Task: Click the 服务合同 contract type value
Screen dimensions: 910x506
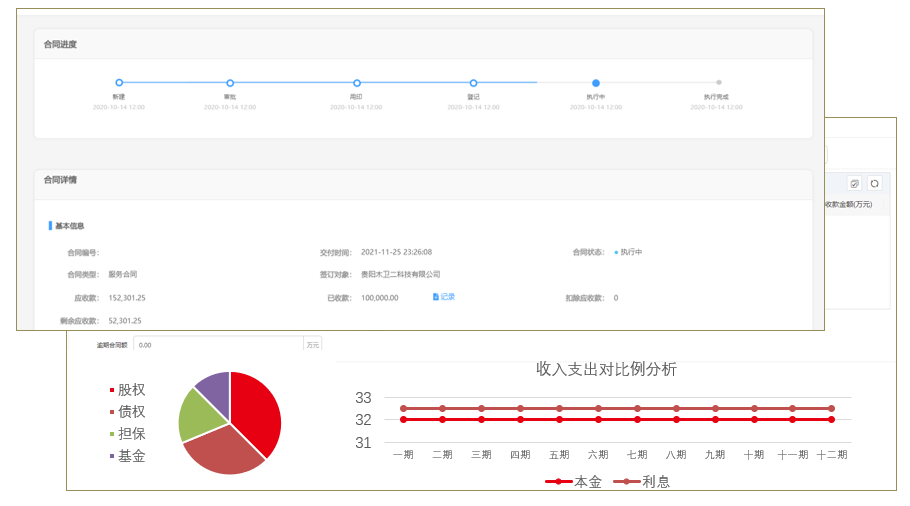Action: point(122,274)
